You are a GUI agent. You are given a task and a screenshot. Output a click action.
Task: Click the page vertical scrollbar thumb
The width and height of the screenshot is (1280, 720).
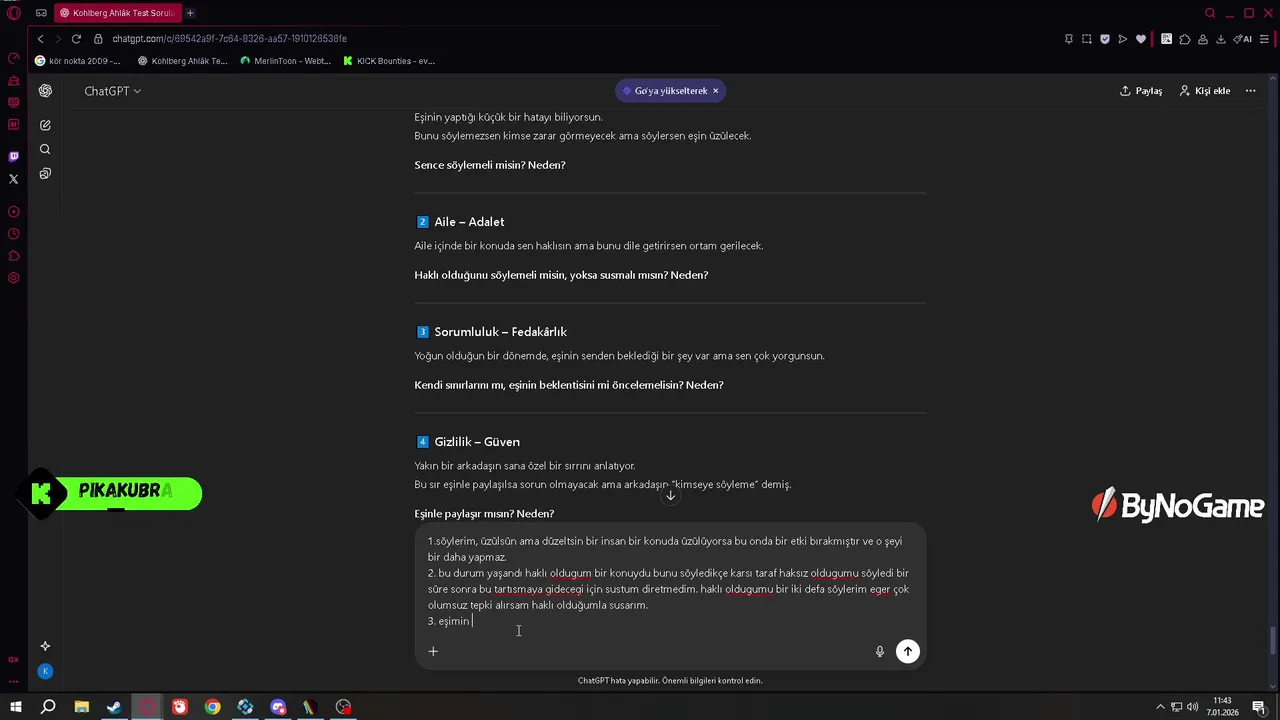[x=1273, y=639]
